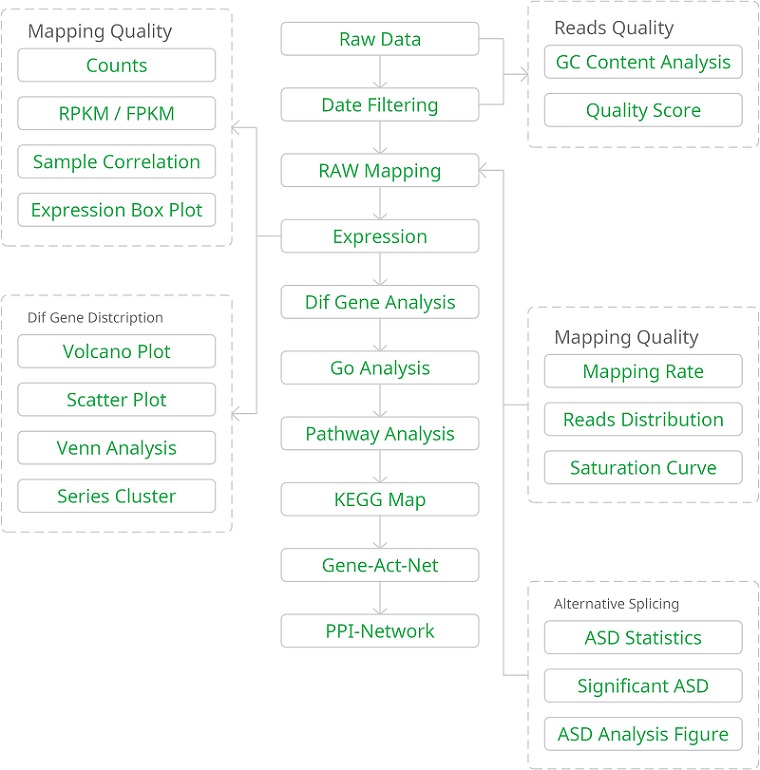Open the Counts item
The height and width of the screenshot is (770, 760).
[x=117, y=66]
